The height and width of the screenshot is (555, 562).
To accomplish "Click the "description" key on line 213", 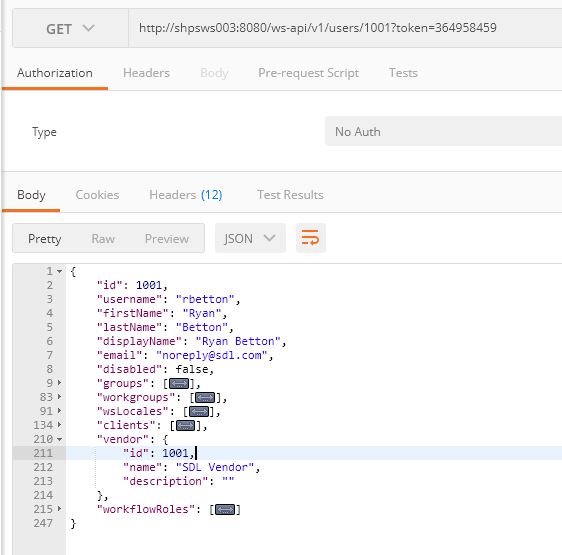I will [165, 481].
